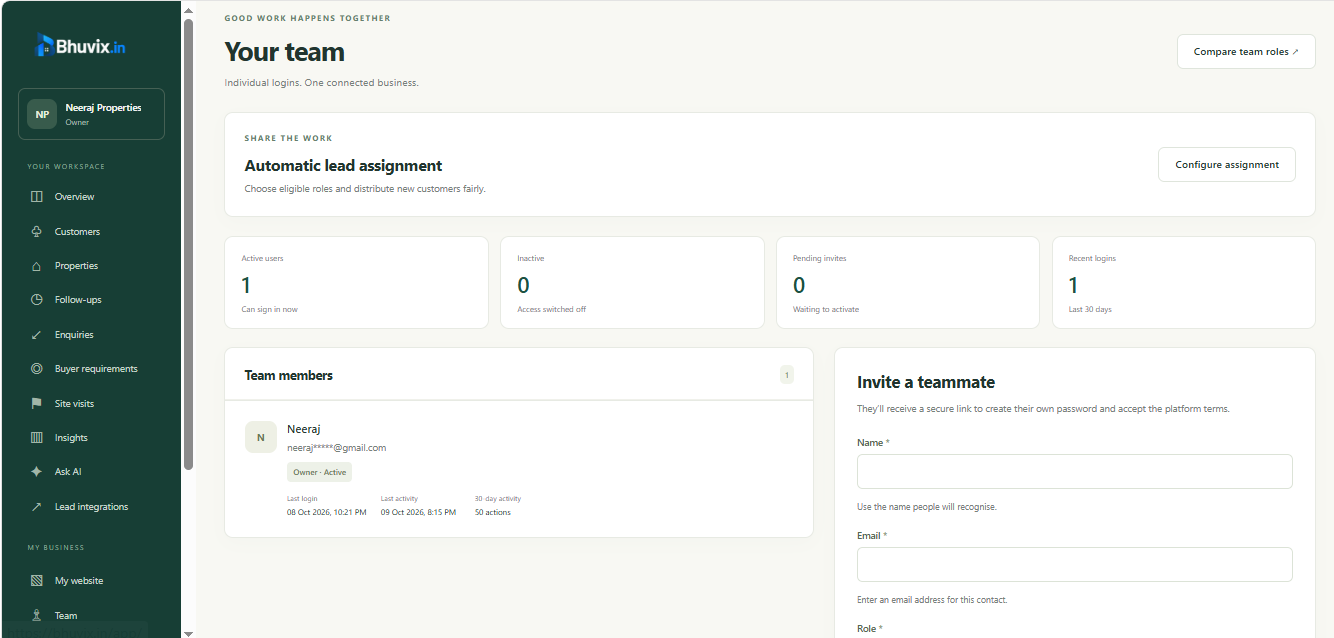Go to Insights in the sidebar
This screenshot has width=1334, height=638.
coord(91,438)
